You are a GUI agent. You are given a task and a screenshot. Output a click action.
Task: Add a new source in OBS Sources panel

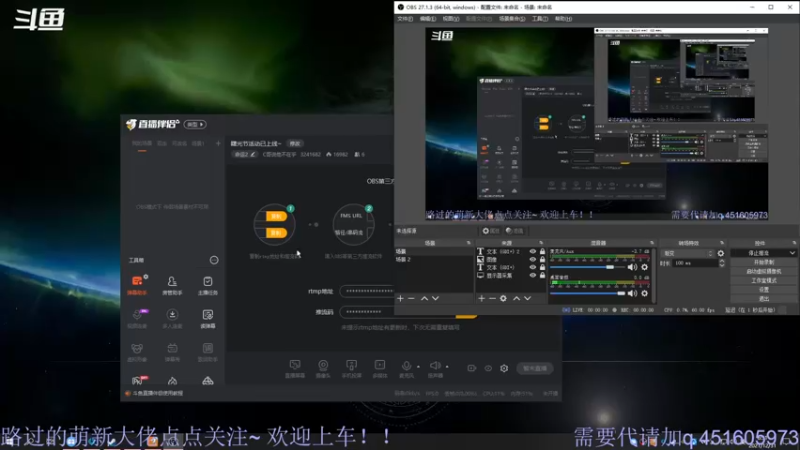point(481,298)
